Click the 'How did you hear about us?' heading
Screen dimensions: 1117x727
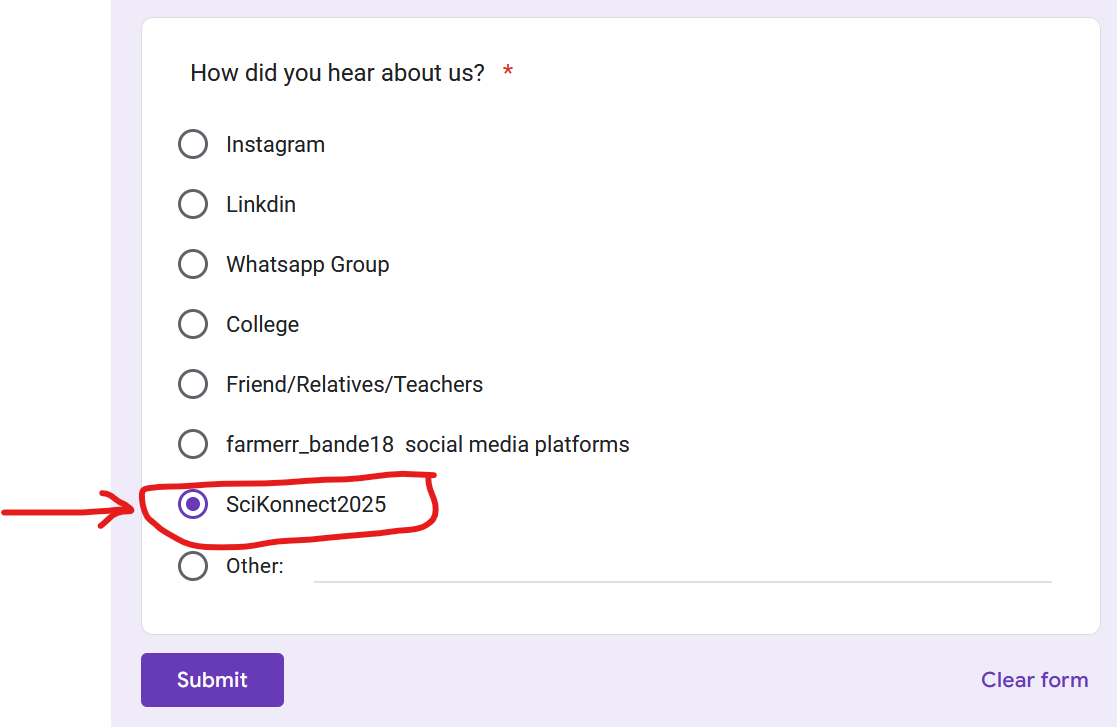pos(337,73)
